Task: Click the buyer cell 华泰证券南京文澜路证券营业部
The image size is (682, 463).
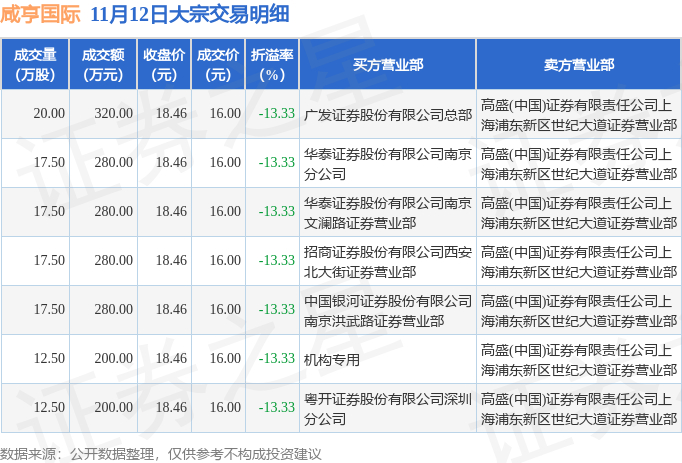Action: [388, 213]
